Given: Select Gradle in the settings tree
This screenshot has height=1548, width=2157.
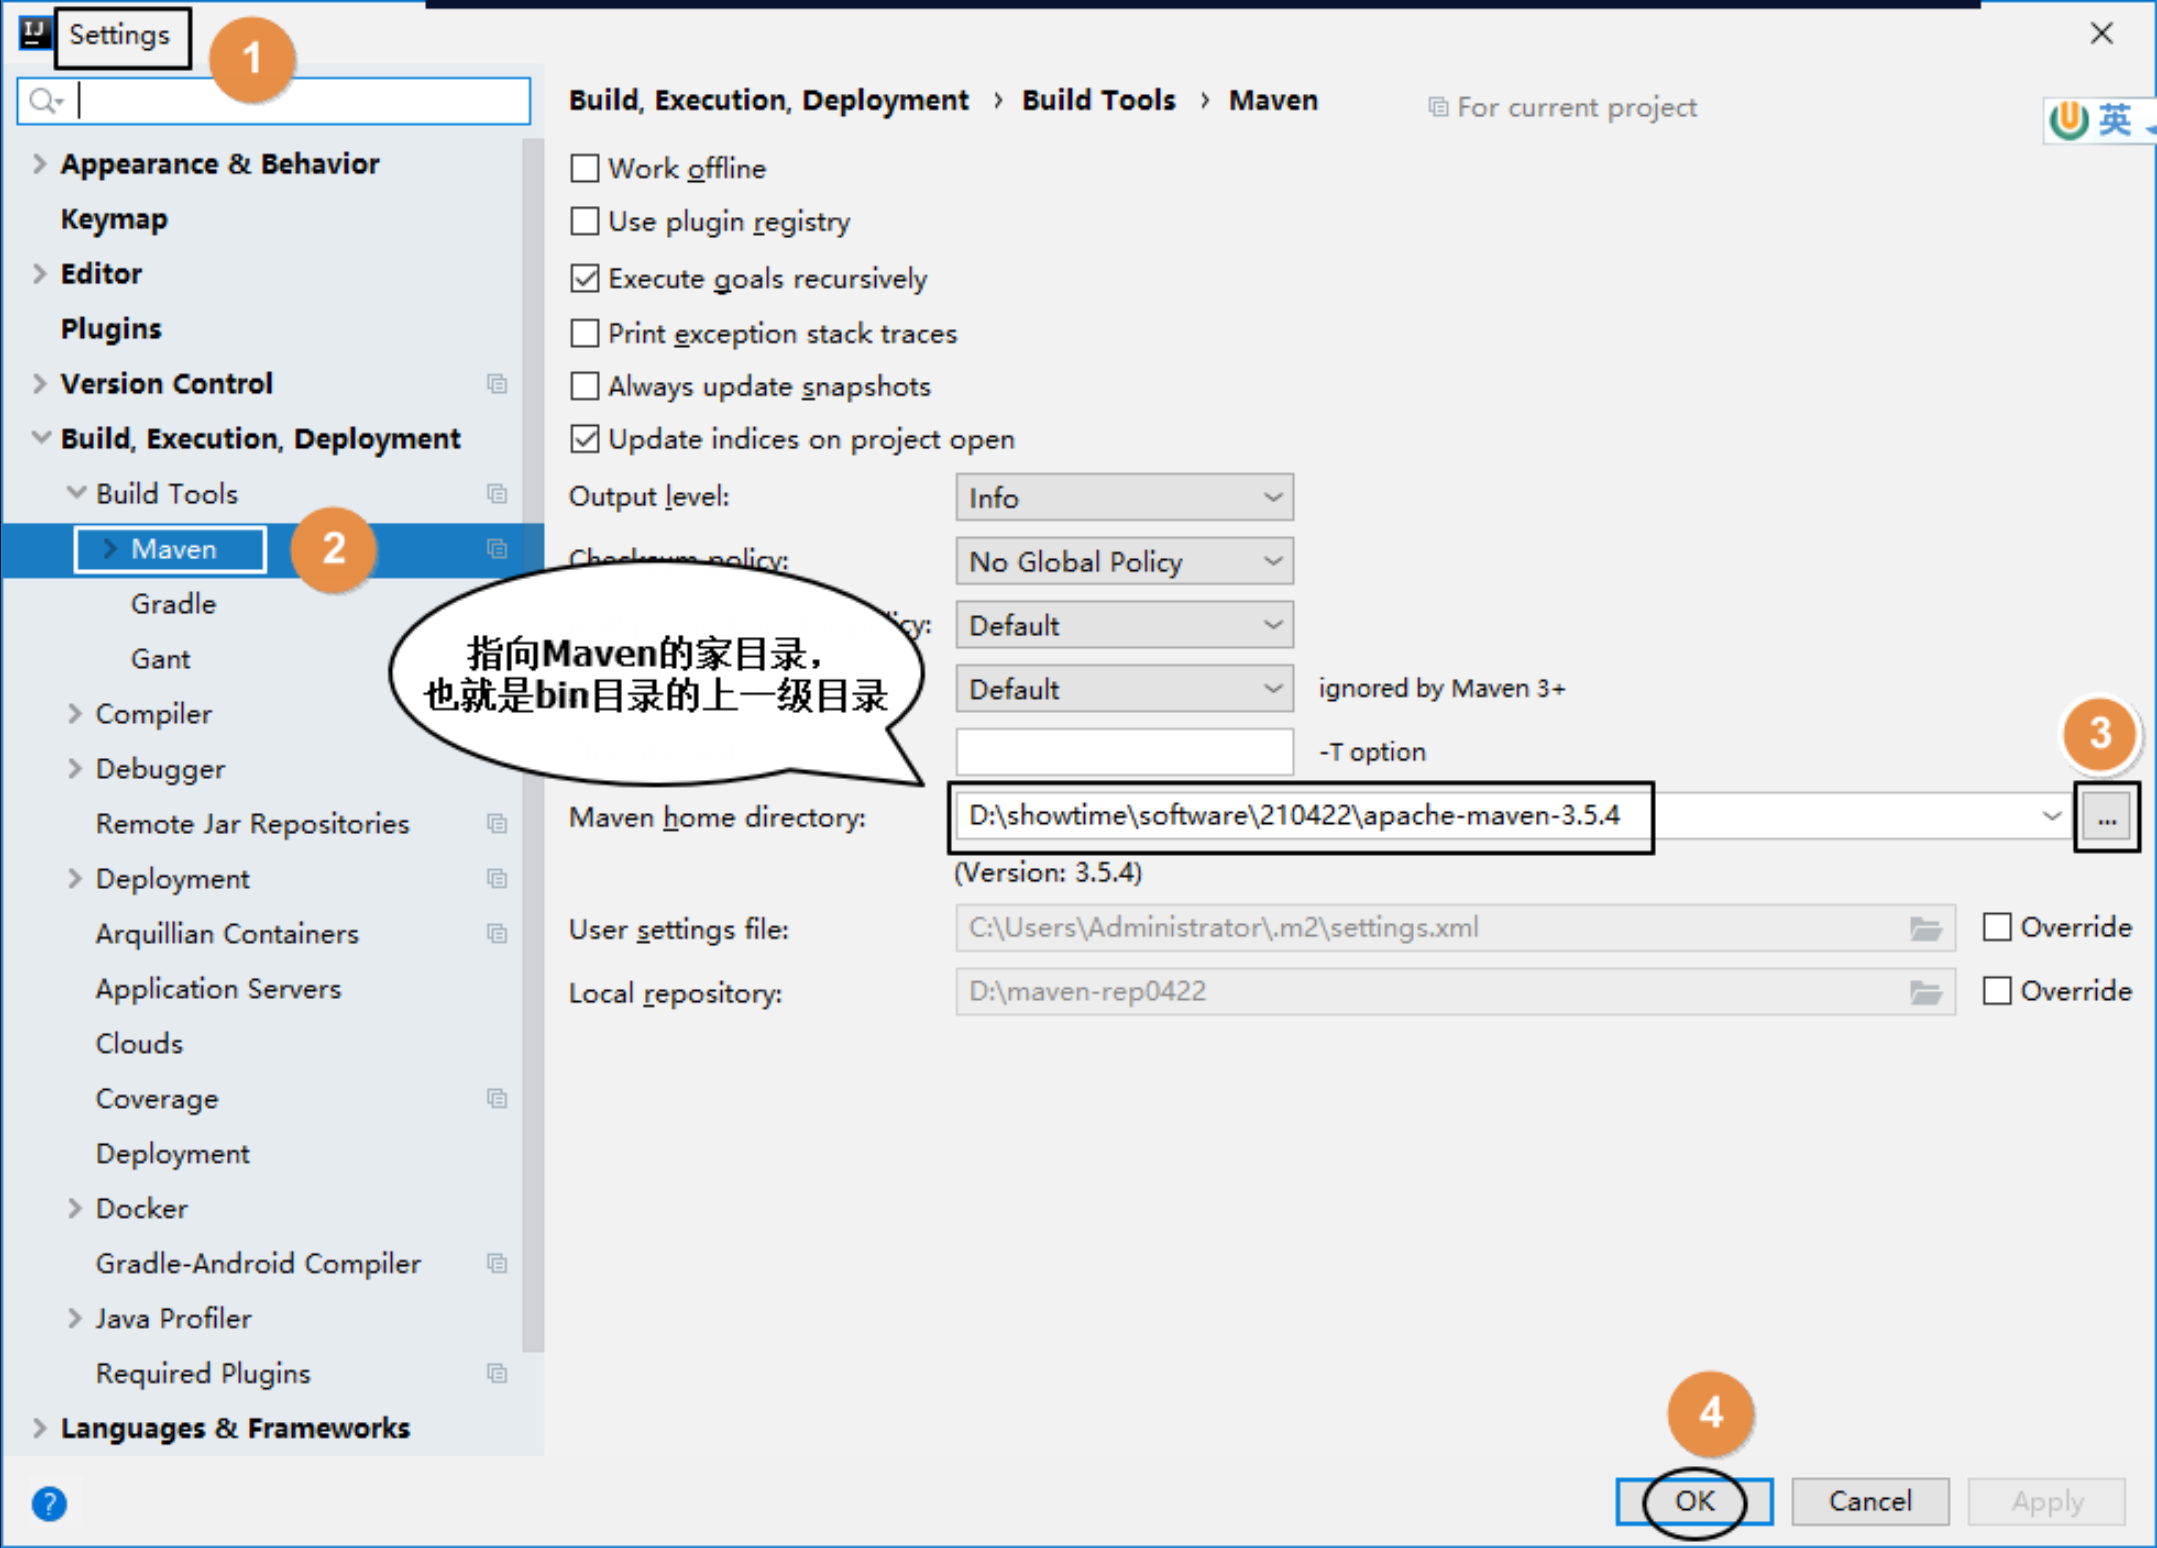Looking at the screenshot, I should click(x=173, y=604).
